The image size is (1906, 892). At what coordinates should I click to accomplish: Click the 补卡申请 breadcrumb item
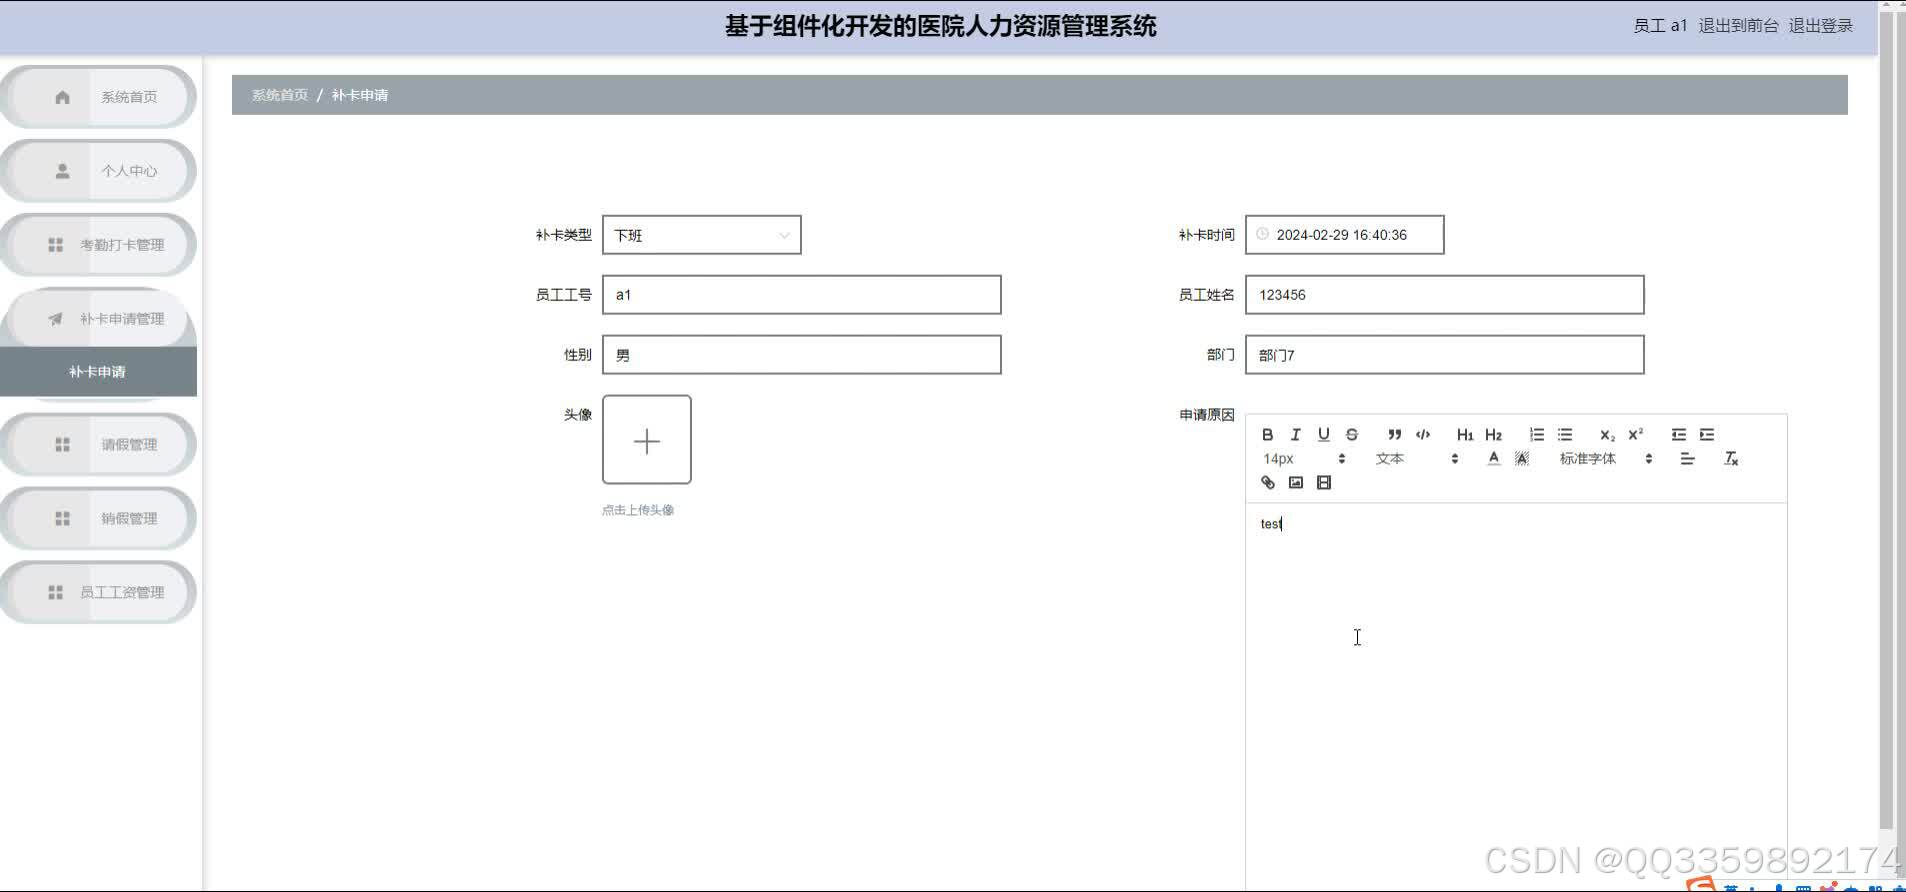tap(360, 95)
